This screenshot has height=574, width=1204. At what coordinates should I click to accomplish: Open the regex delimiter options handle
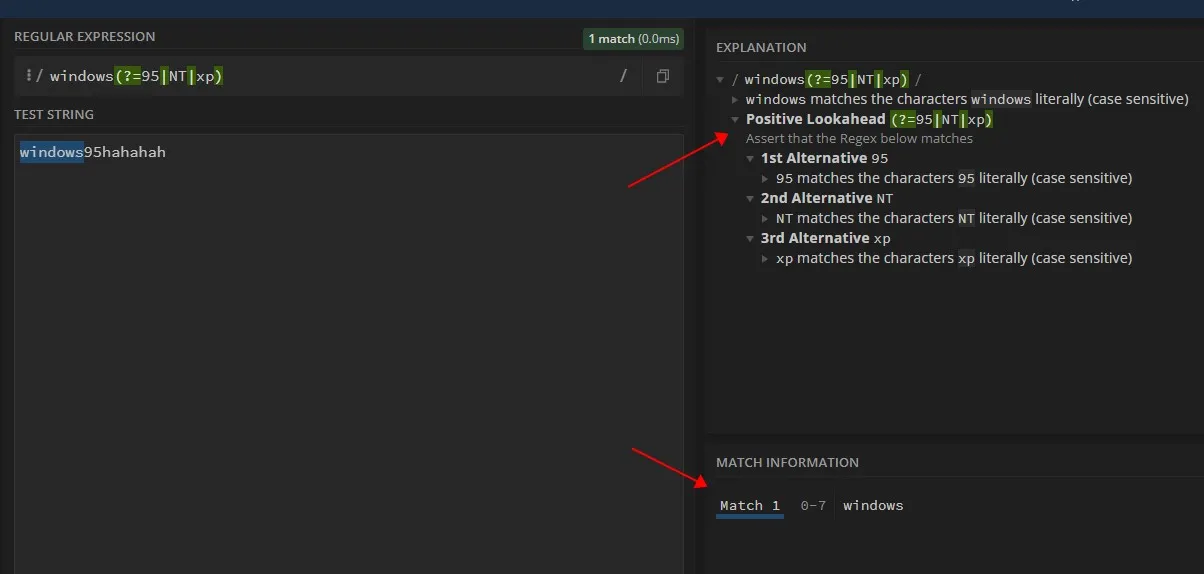[x=28, y=76]
